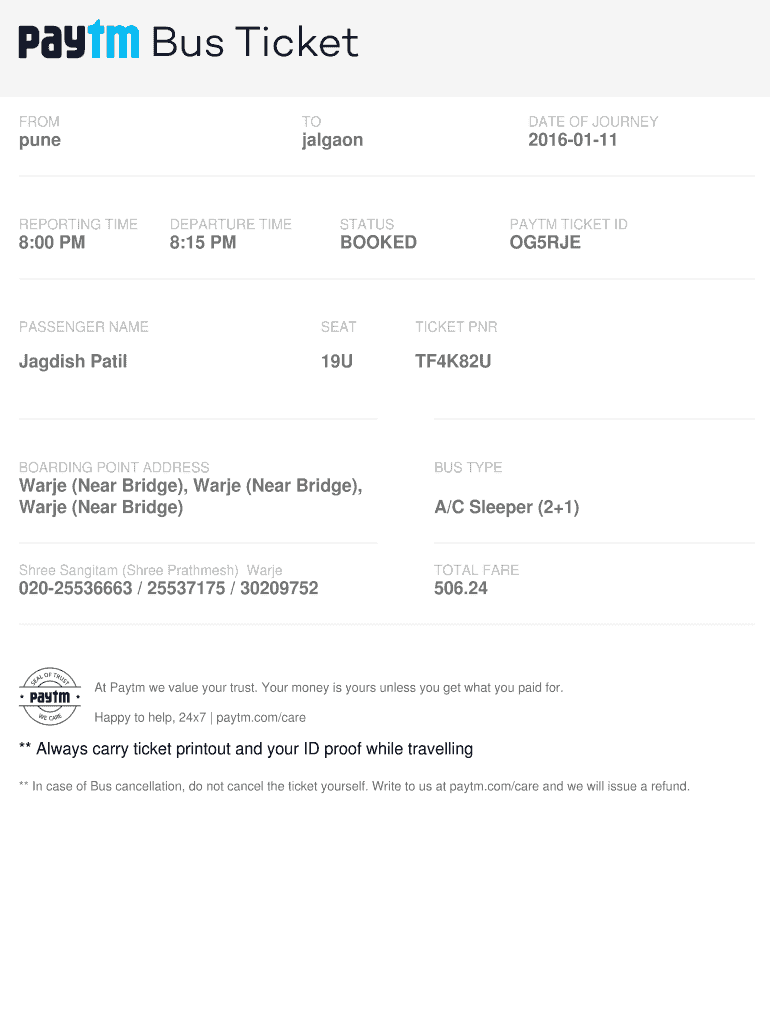Click the Warje boarding point address
The image size is (770, 1024).
[x=190, y=496]
